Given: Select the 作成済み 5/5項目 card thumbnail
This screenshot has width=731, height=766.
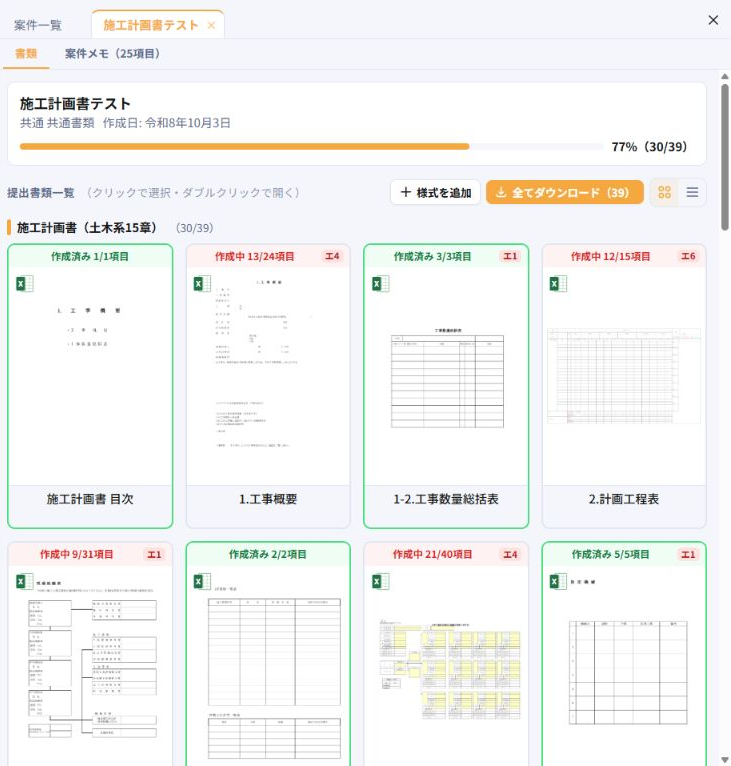Looking at the screenshot, I should [x=624, y=665].
